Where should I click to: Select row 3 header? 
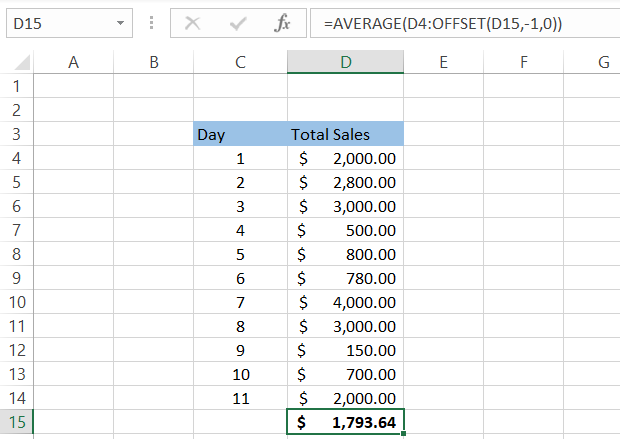point(16,134)
